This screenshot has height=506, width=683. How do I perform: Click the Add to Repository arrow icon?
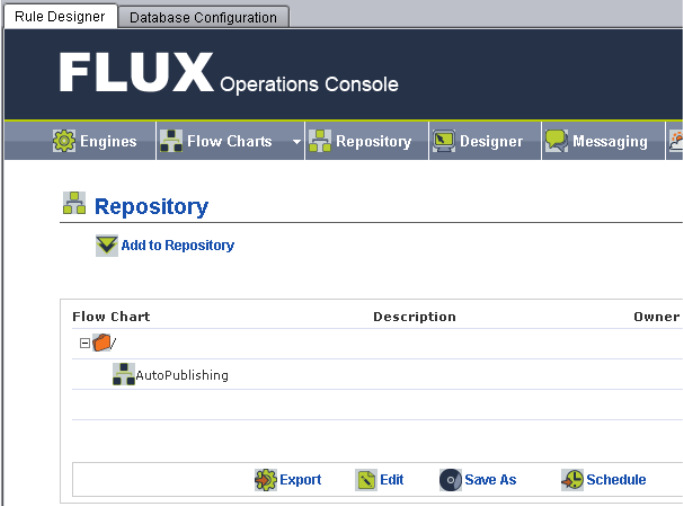[x=107, y=246]
